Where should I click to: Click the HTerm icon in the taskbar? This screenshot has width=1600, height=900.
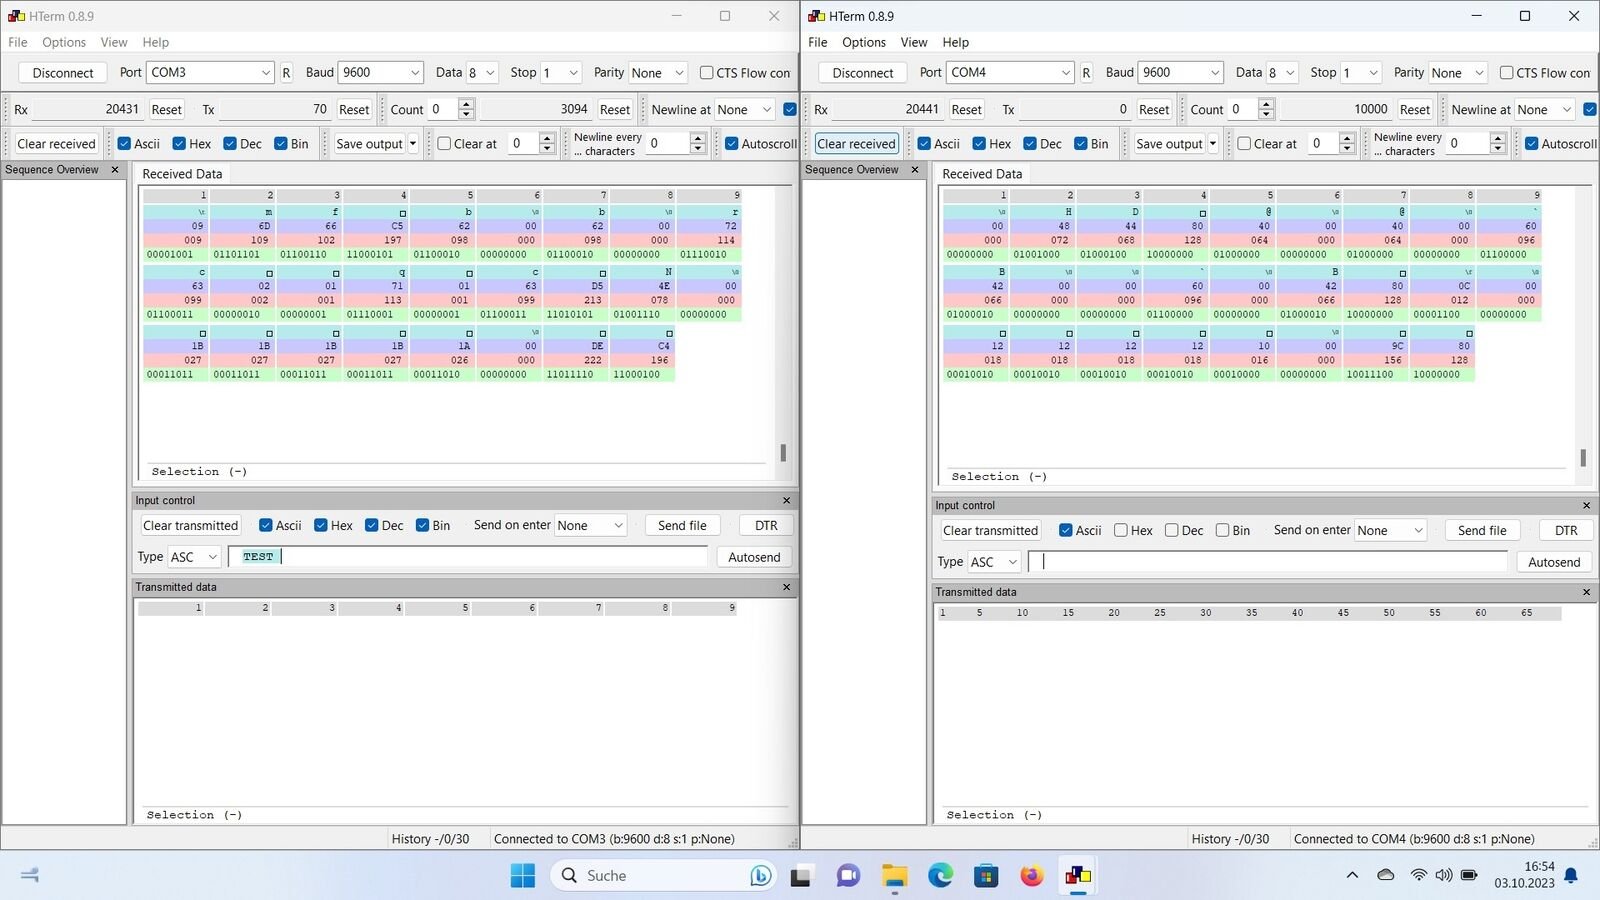point(1078,876)
